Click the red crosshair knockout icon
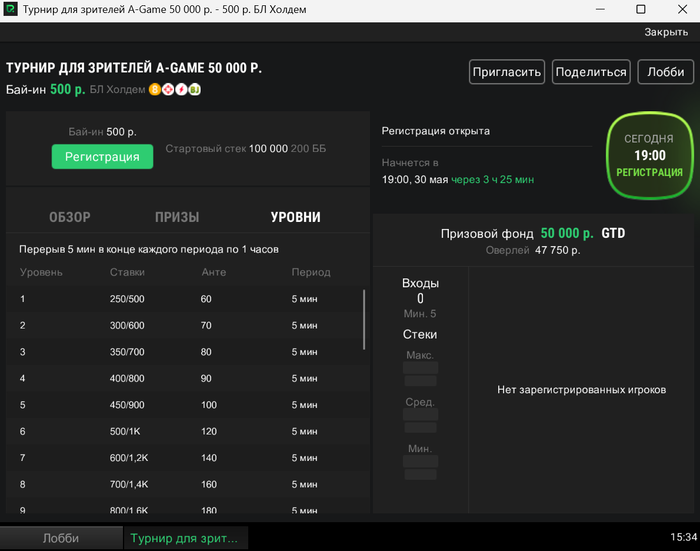Viewport: 700px width, 551px height. pos(168,89)
